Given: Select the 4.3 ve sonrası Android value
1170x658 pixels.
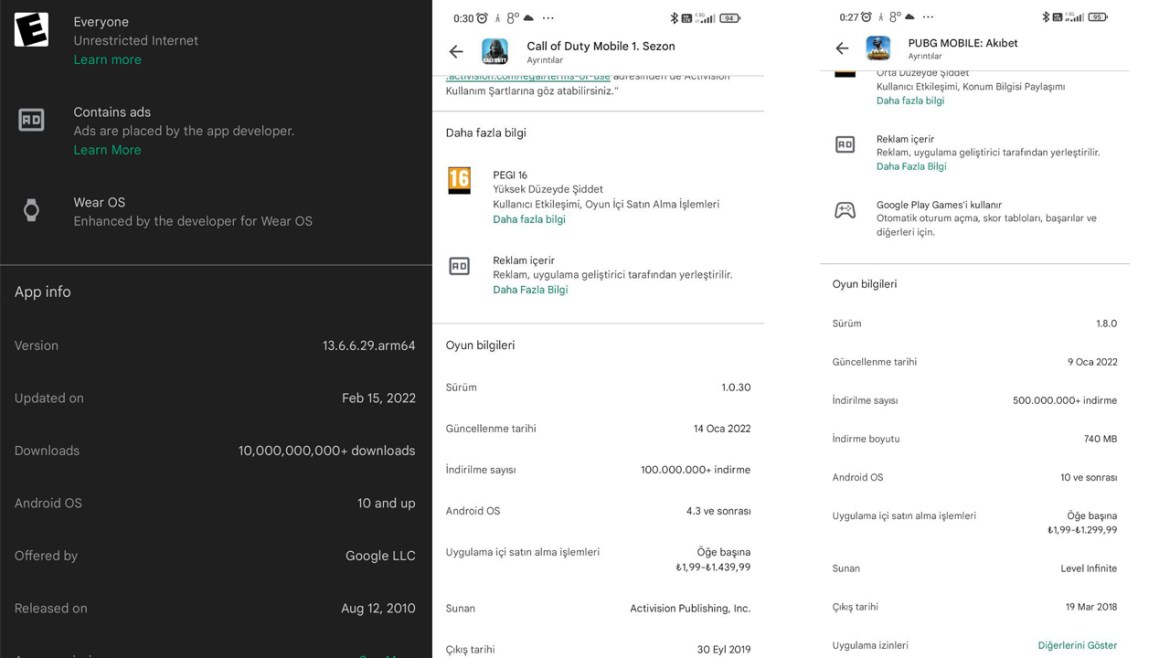Looking at the screenshot, I should click(718, 511).
